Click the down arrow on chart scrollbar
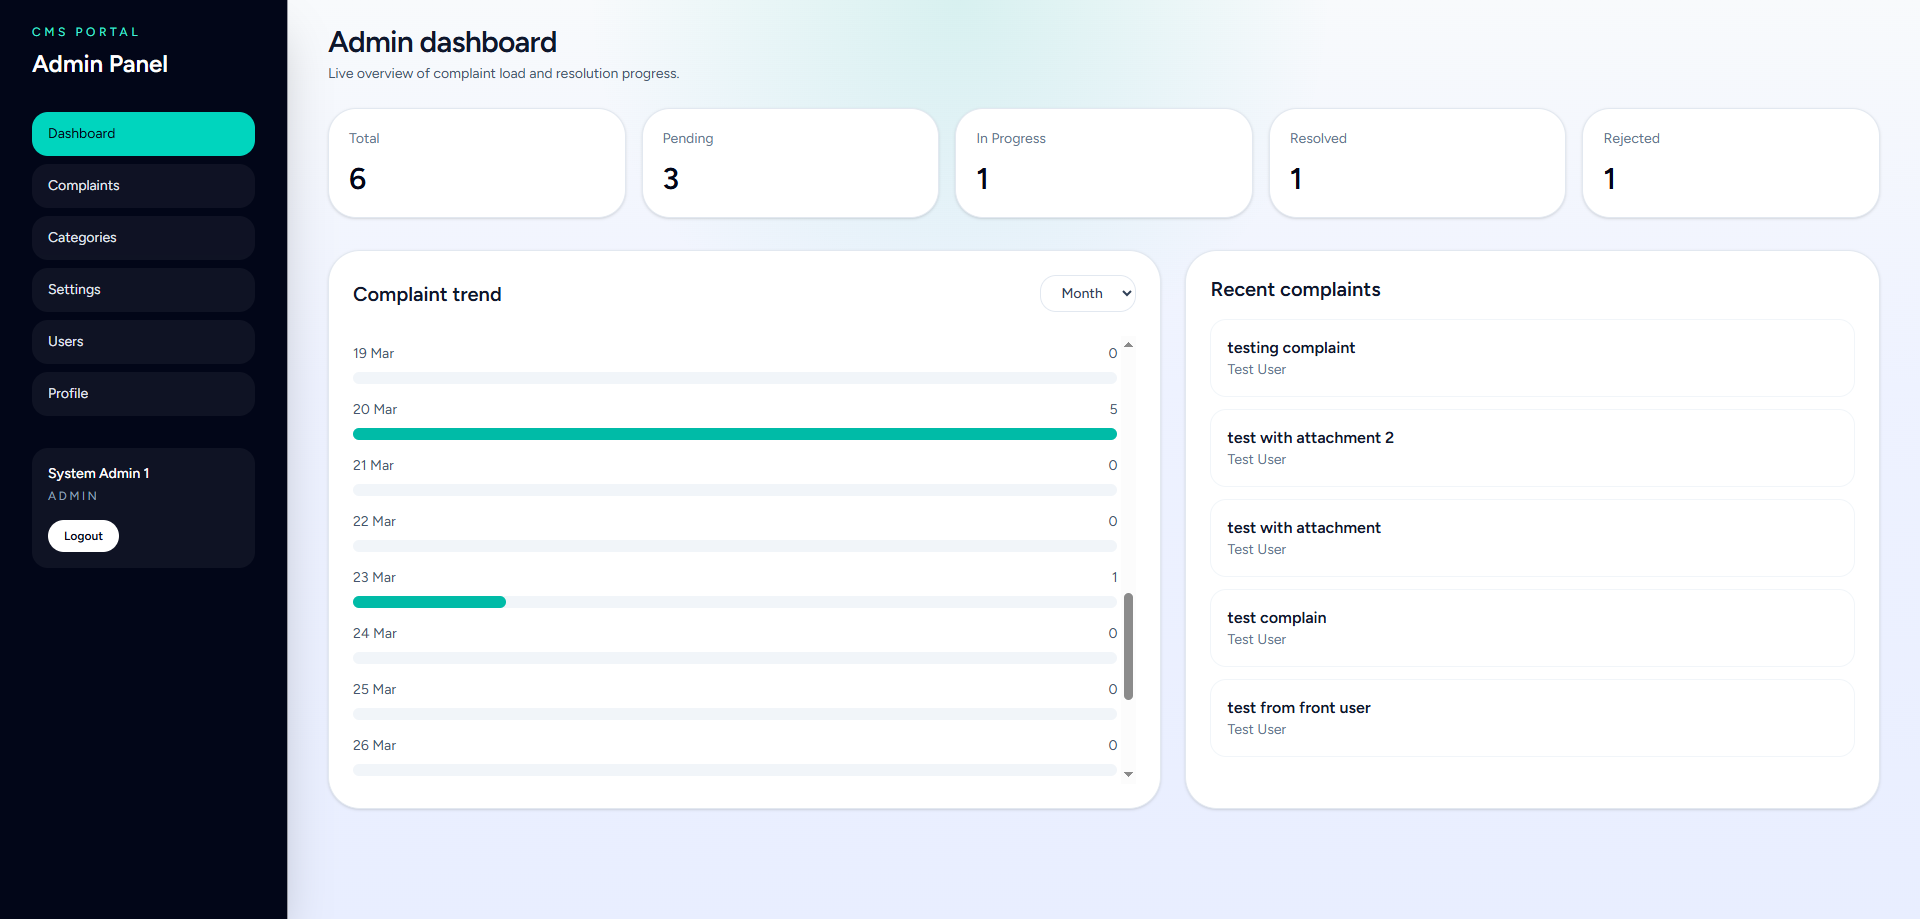 click(x=1128, y=773)
